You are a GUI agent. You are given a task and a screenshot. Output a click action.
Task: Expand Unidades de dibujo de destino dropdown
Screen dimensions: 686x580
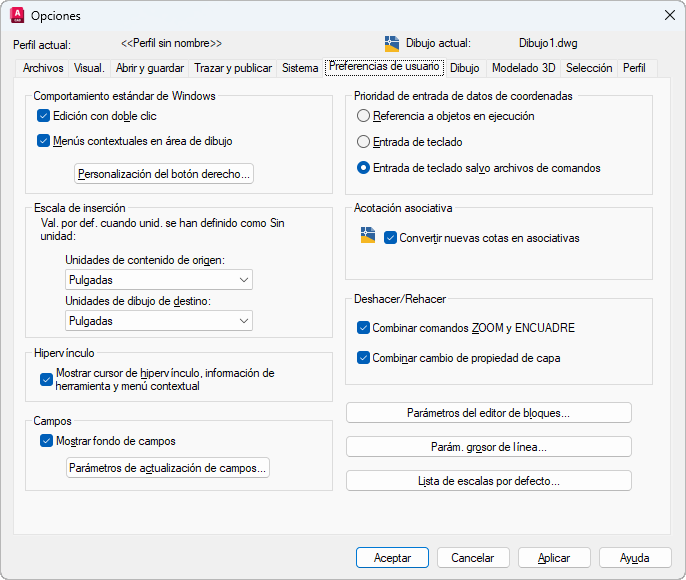158,321
